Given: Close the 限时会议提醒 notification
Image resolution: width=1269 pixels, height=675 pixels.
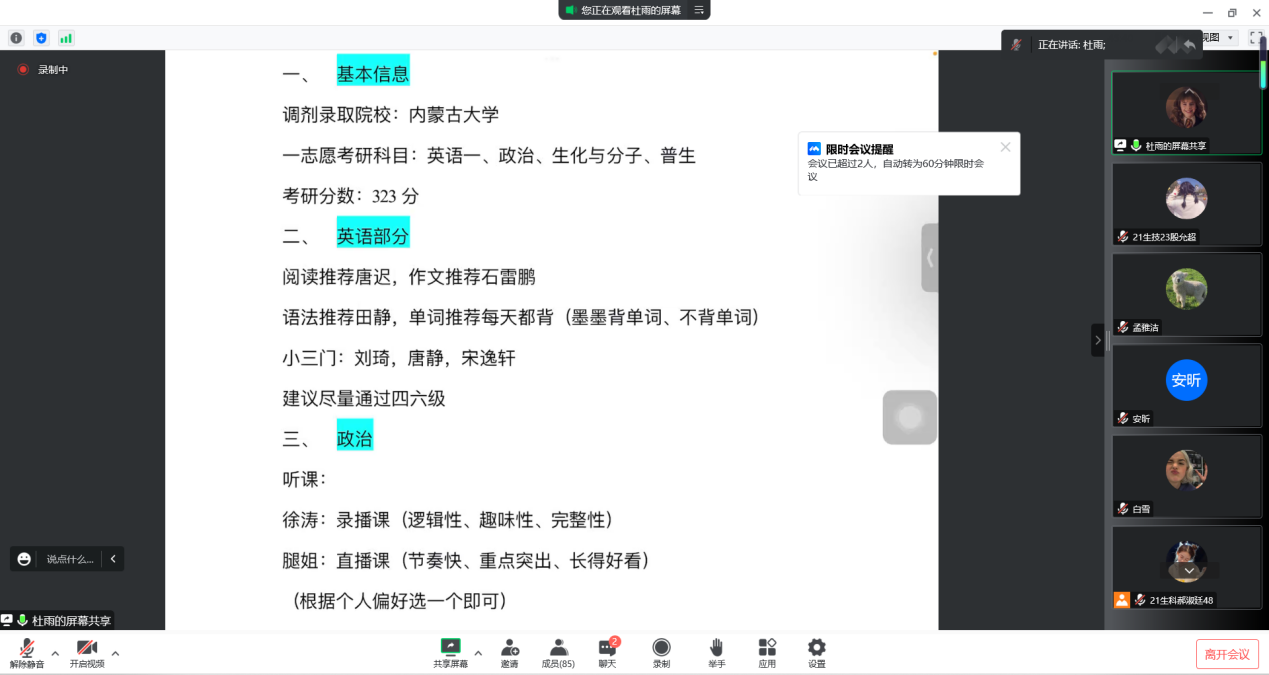Looking at the screenshot, I should point(1005,147).
